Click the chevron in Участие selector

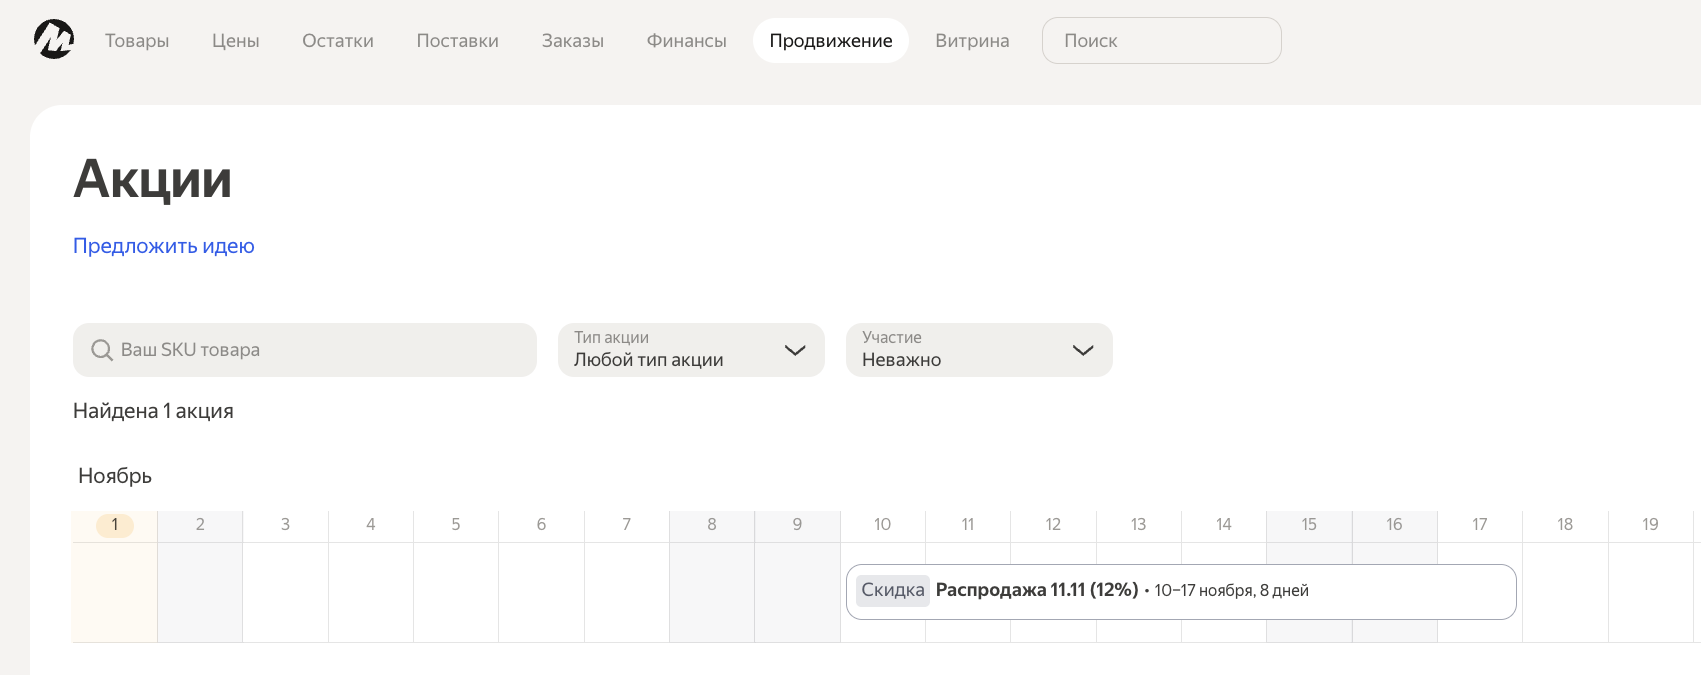pyautogui.click(x=1082, y=350)
